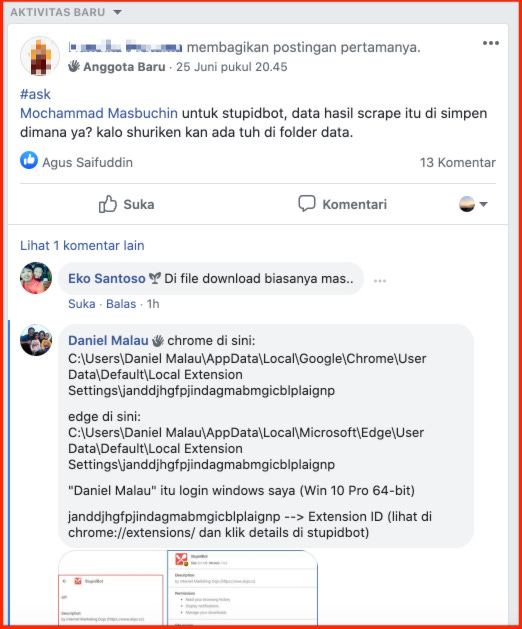This screenshot has width=522, height=629.
Task: Click Balas under Eko Santoso's comment
Action: (121, 304)
